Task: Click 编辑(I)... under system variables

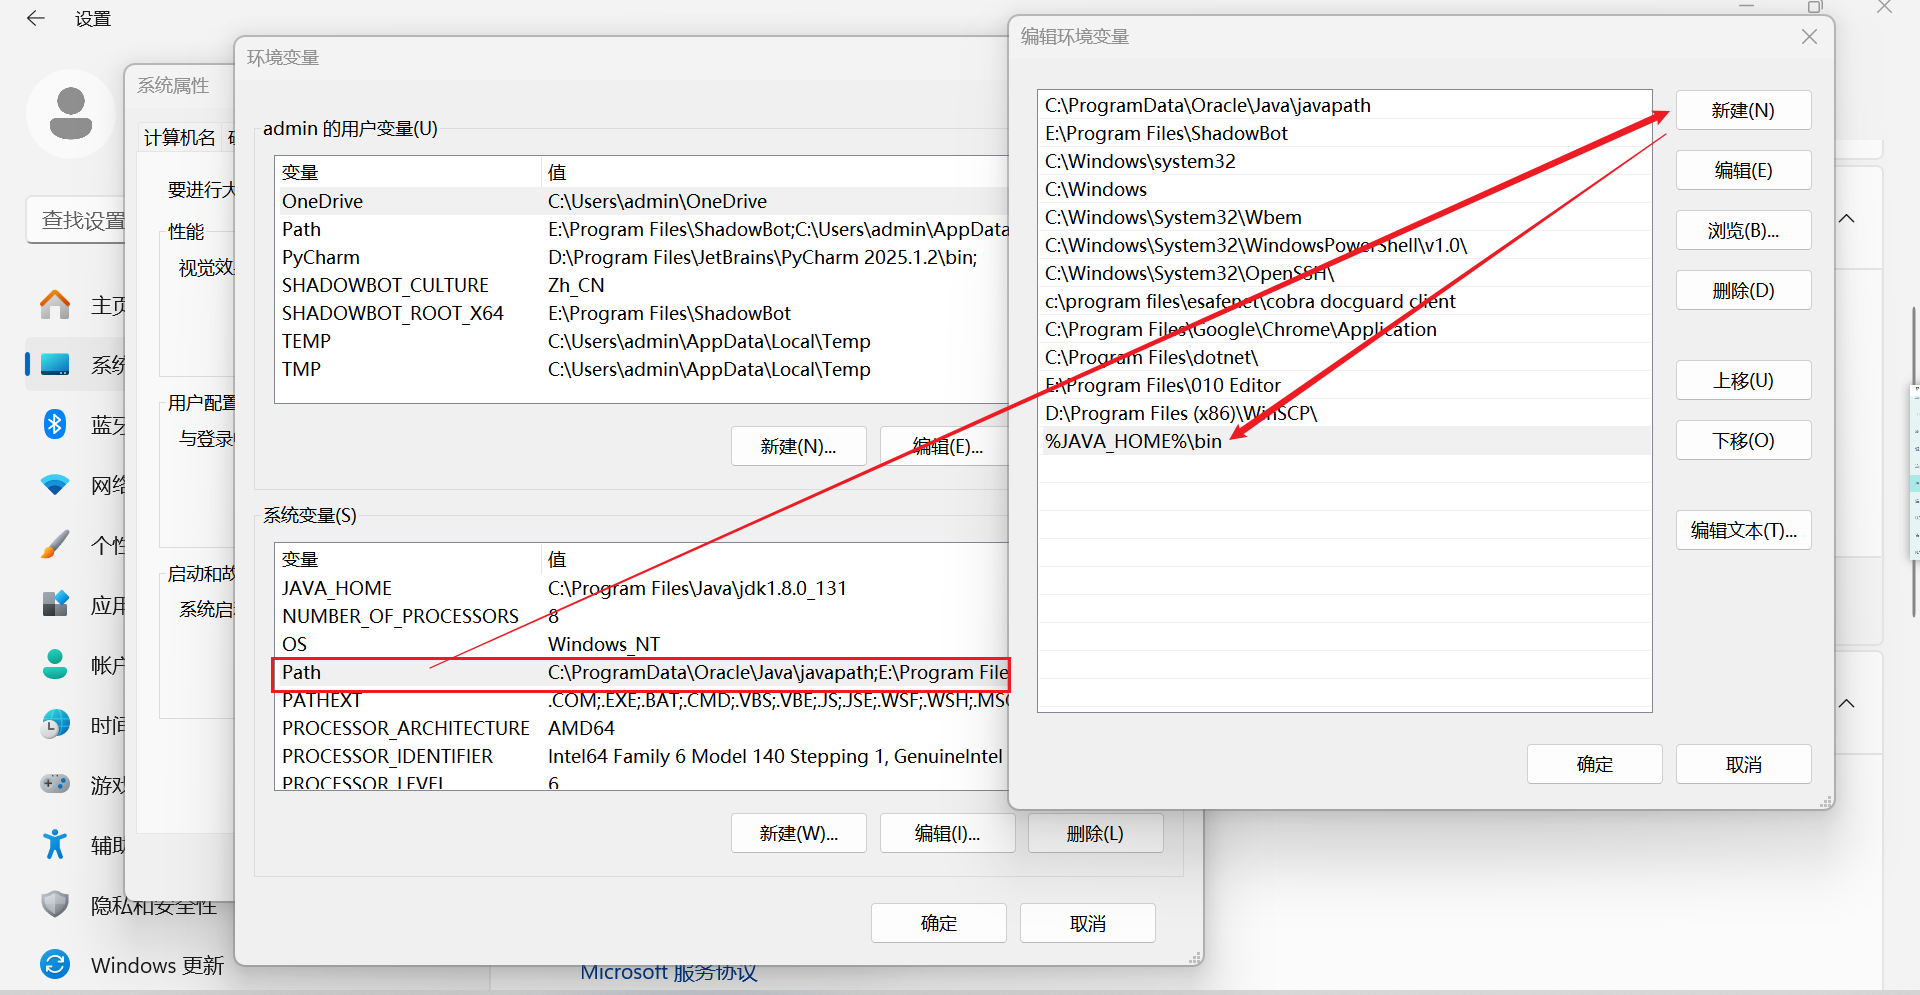Action: point(947,833)
